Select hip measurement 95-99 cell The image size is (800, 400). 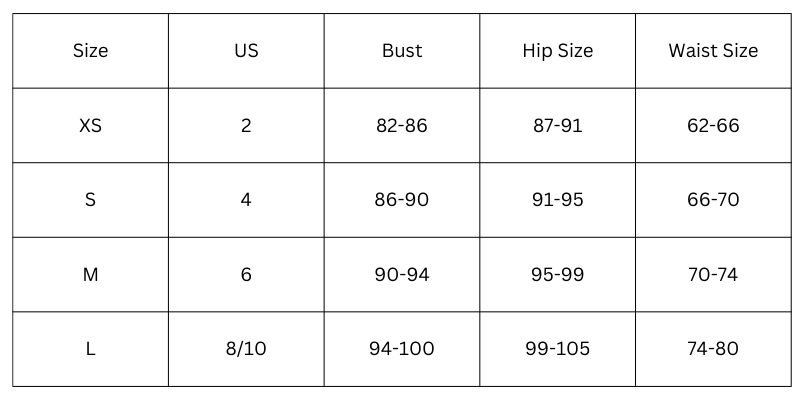coord(558,275)
